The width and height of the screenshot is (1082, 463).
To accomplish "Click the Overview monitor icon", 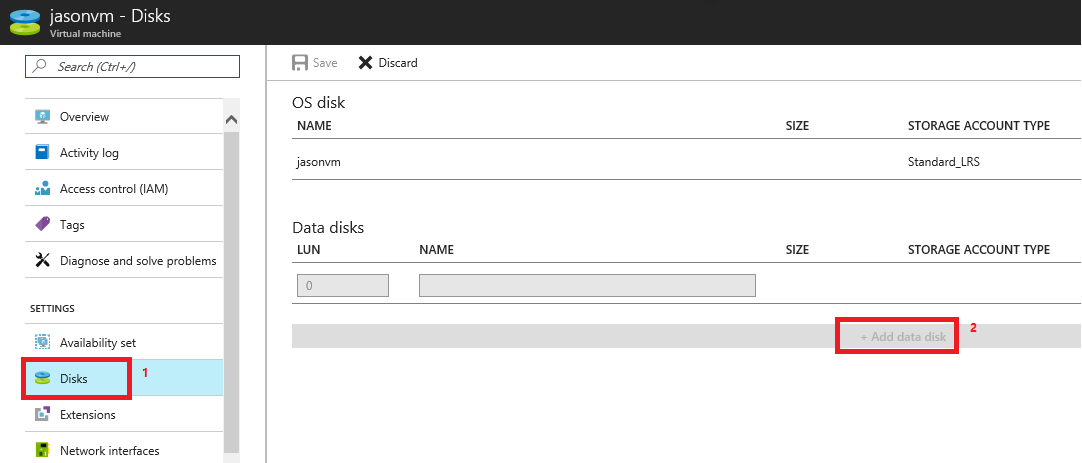I will pyautogui.click(x=42, y=117).
